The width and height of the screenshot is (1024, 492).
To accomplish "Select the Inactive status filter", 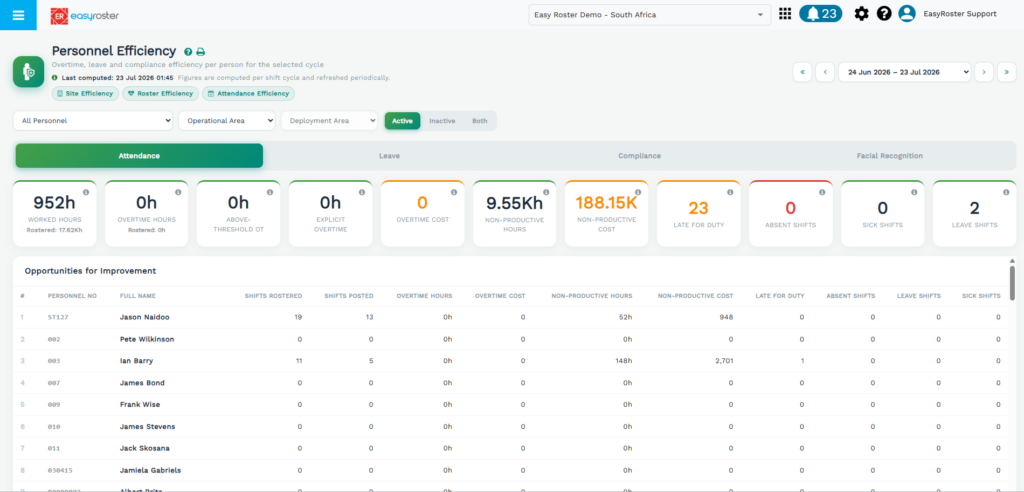I will tap(442, 121).
